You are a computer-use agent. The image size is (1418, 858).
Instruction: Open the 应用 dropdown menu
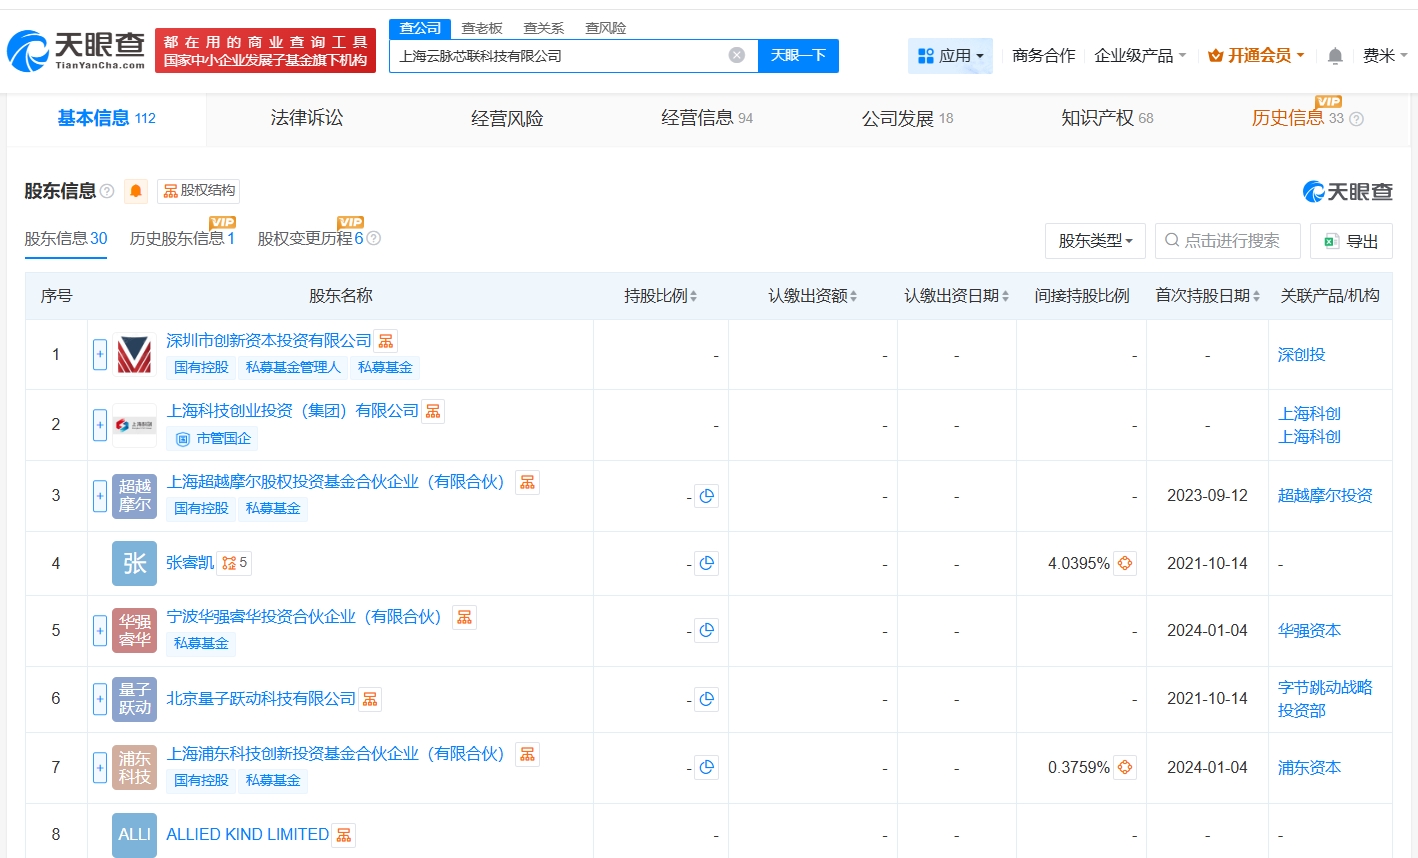click(x=950, y=56)
